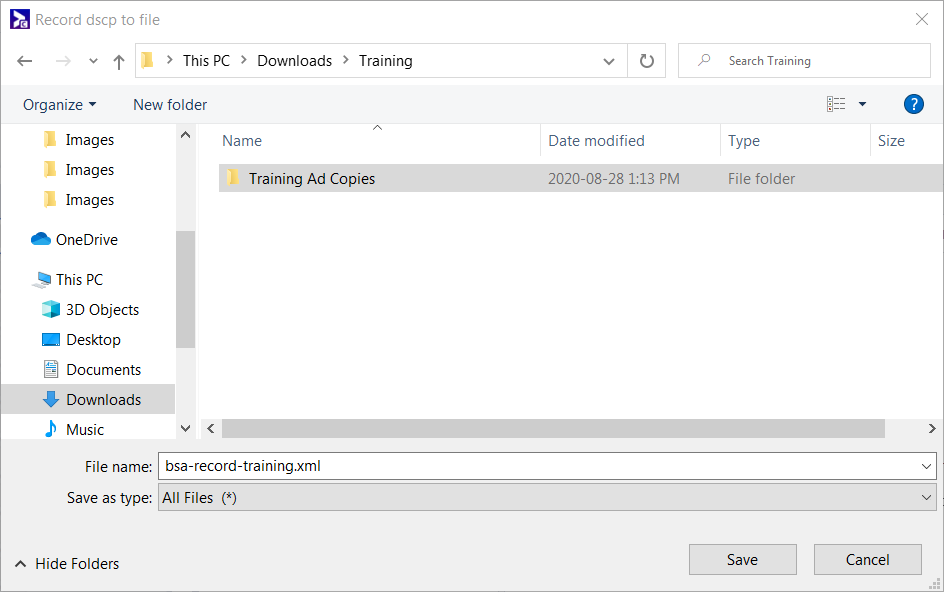Open the Help icon

913,104
